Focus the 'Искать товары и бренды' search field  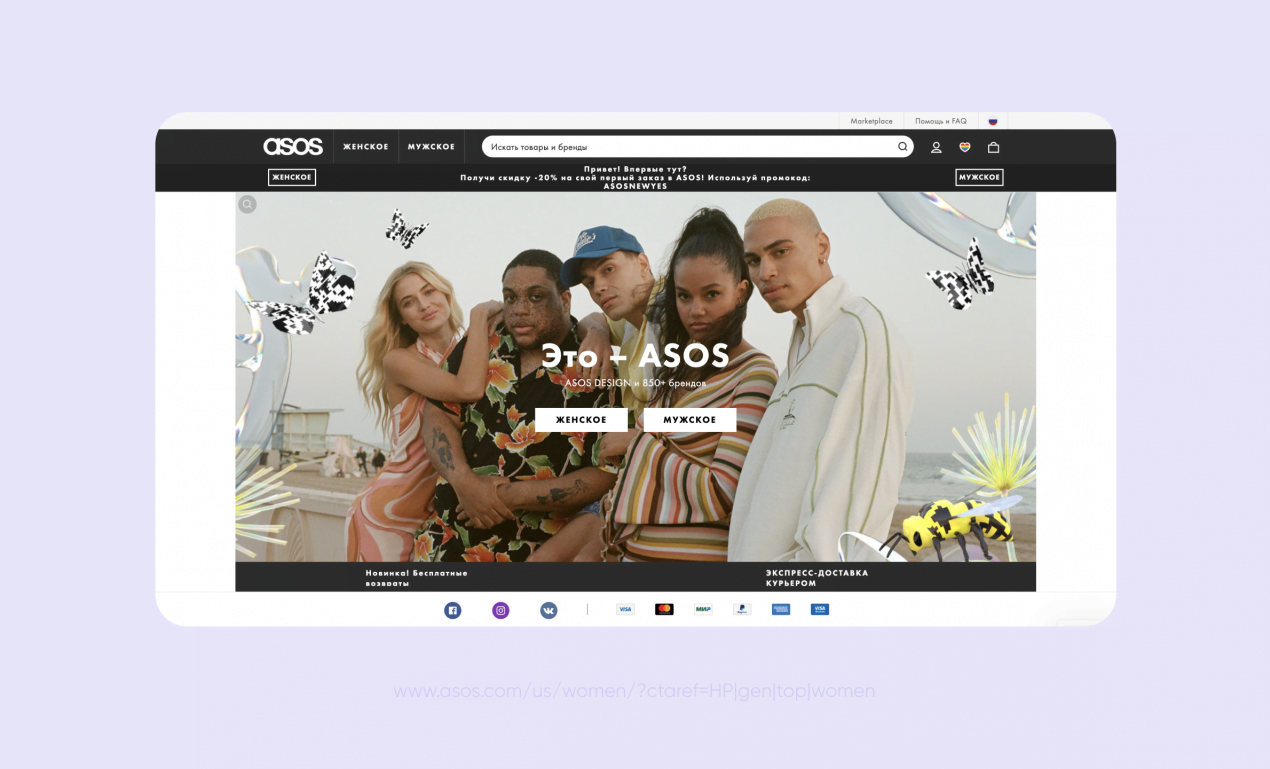click(x=698, y=147)
